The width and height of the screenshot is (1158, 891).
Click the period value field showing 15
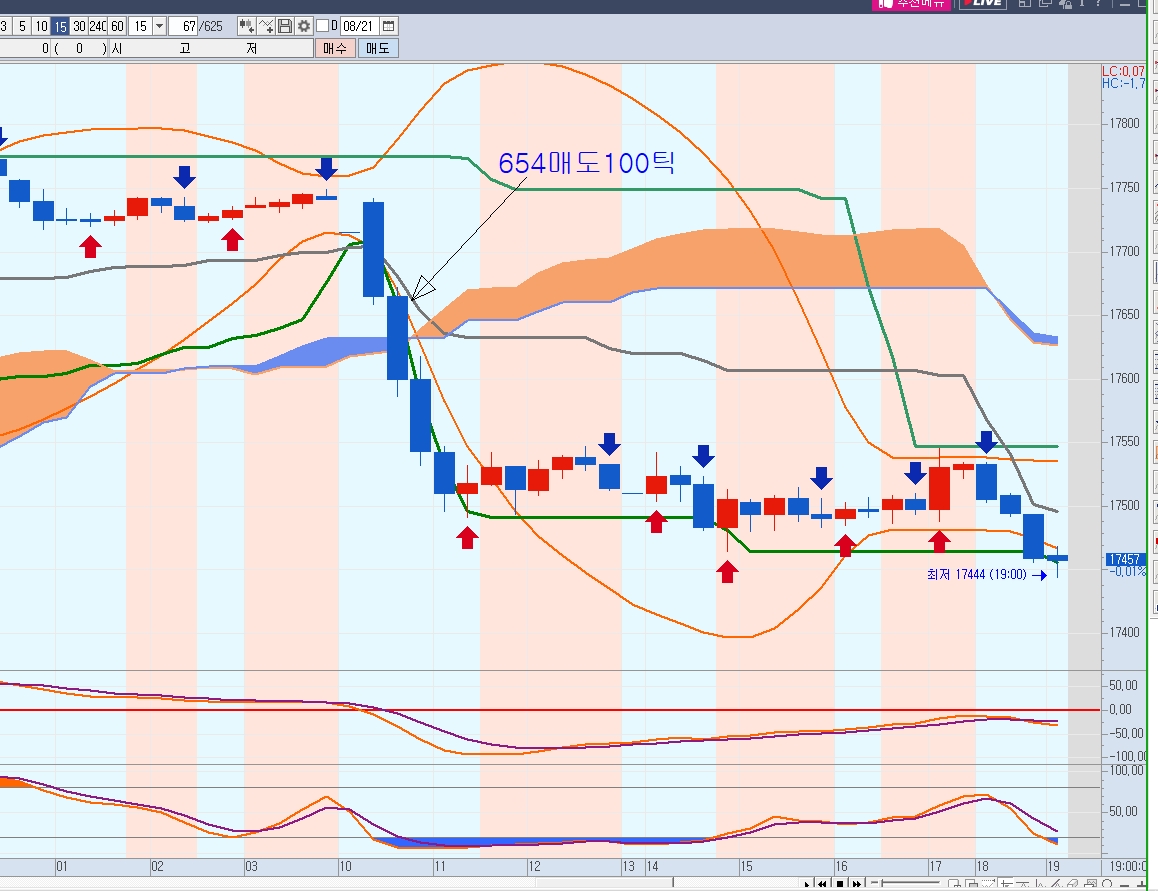click(x=140, y=27)
